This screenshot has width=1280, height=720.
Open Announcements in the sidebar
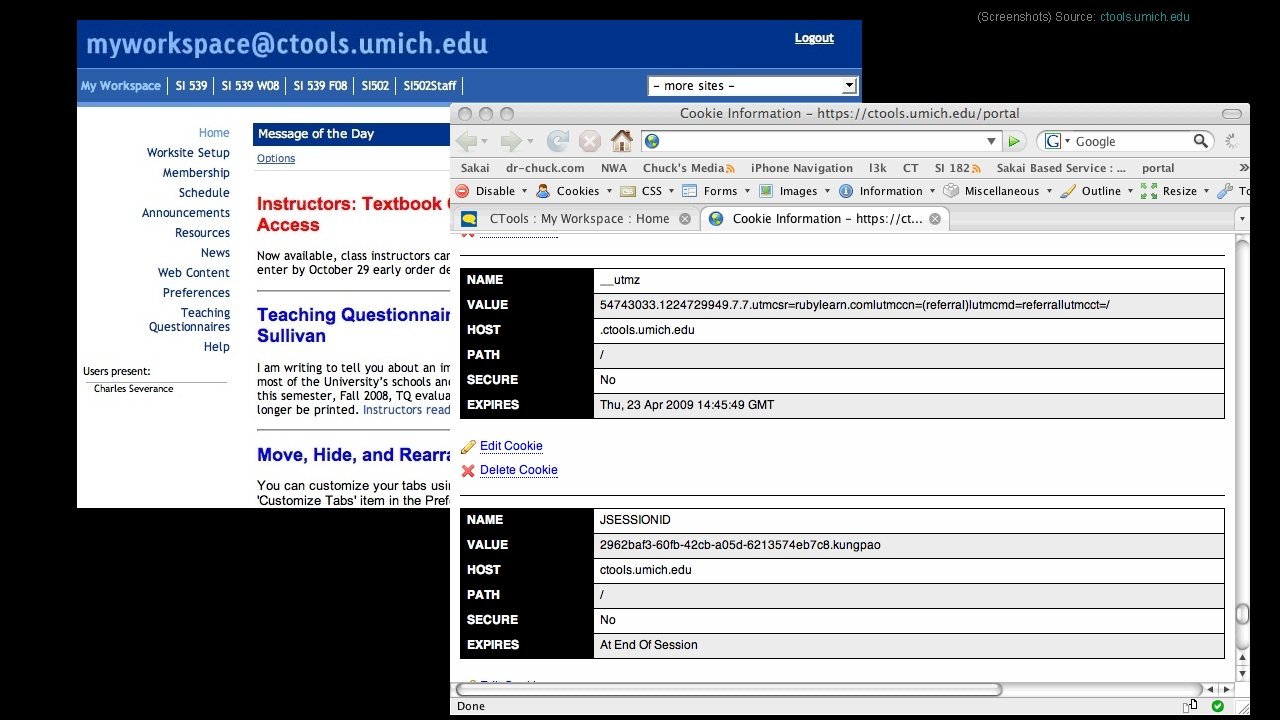186,213
